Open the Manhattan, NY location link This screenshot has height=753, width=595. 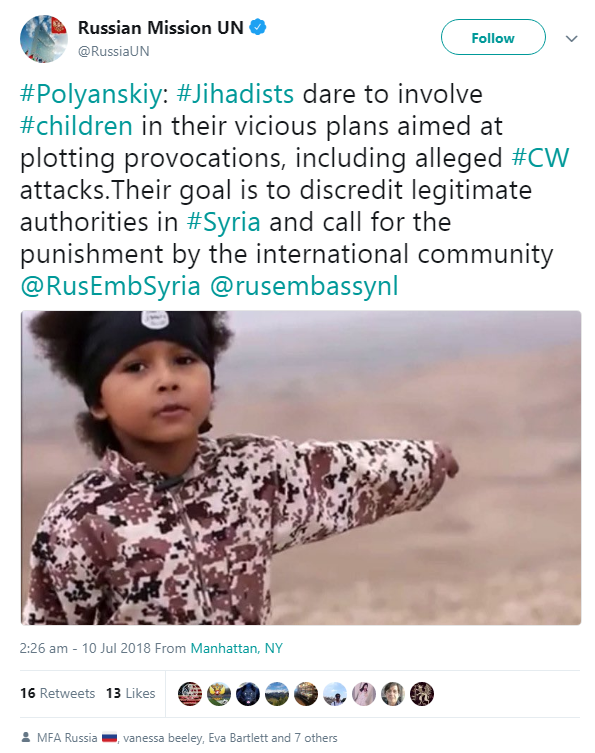pos(236,648)
